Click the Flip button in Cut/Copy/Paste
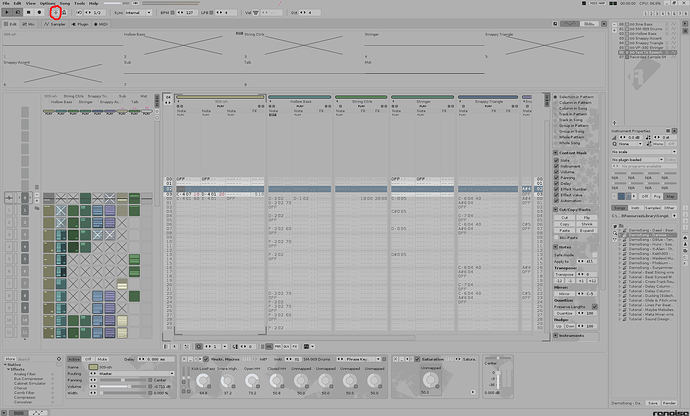Image resolution: width=690 pixels, height=416 pixels. 587,217
